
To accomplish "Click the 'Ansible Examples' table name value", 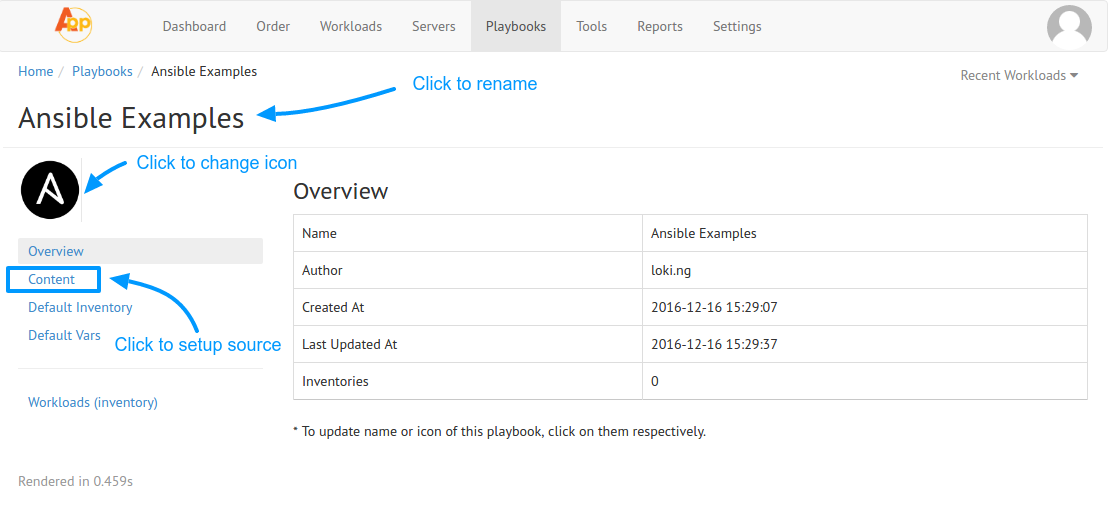I will (x=704, y=233).
